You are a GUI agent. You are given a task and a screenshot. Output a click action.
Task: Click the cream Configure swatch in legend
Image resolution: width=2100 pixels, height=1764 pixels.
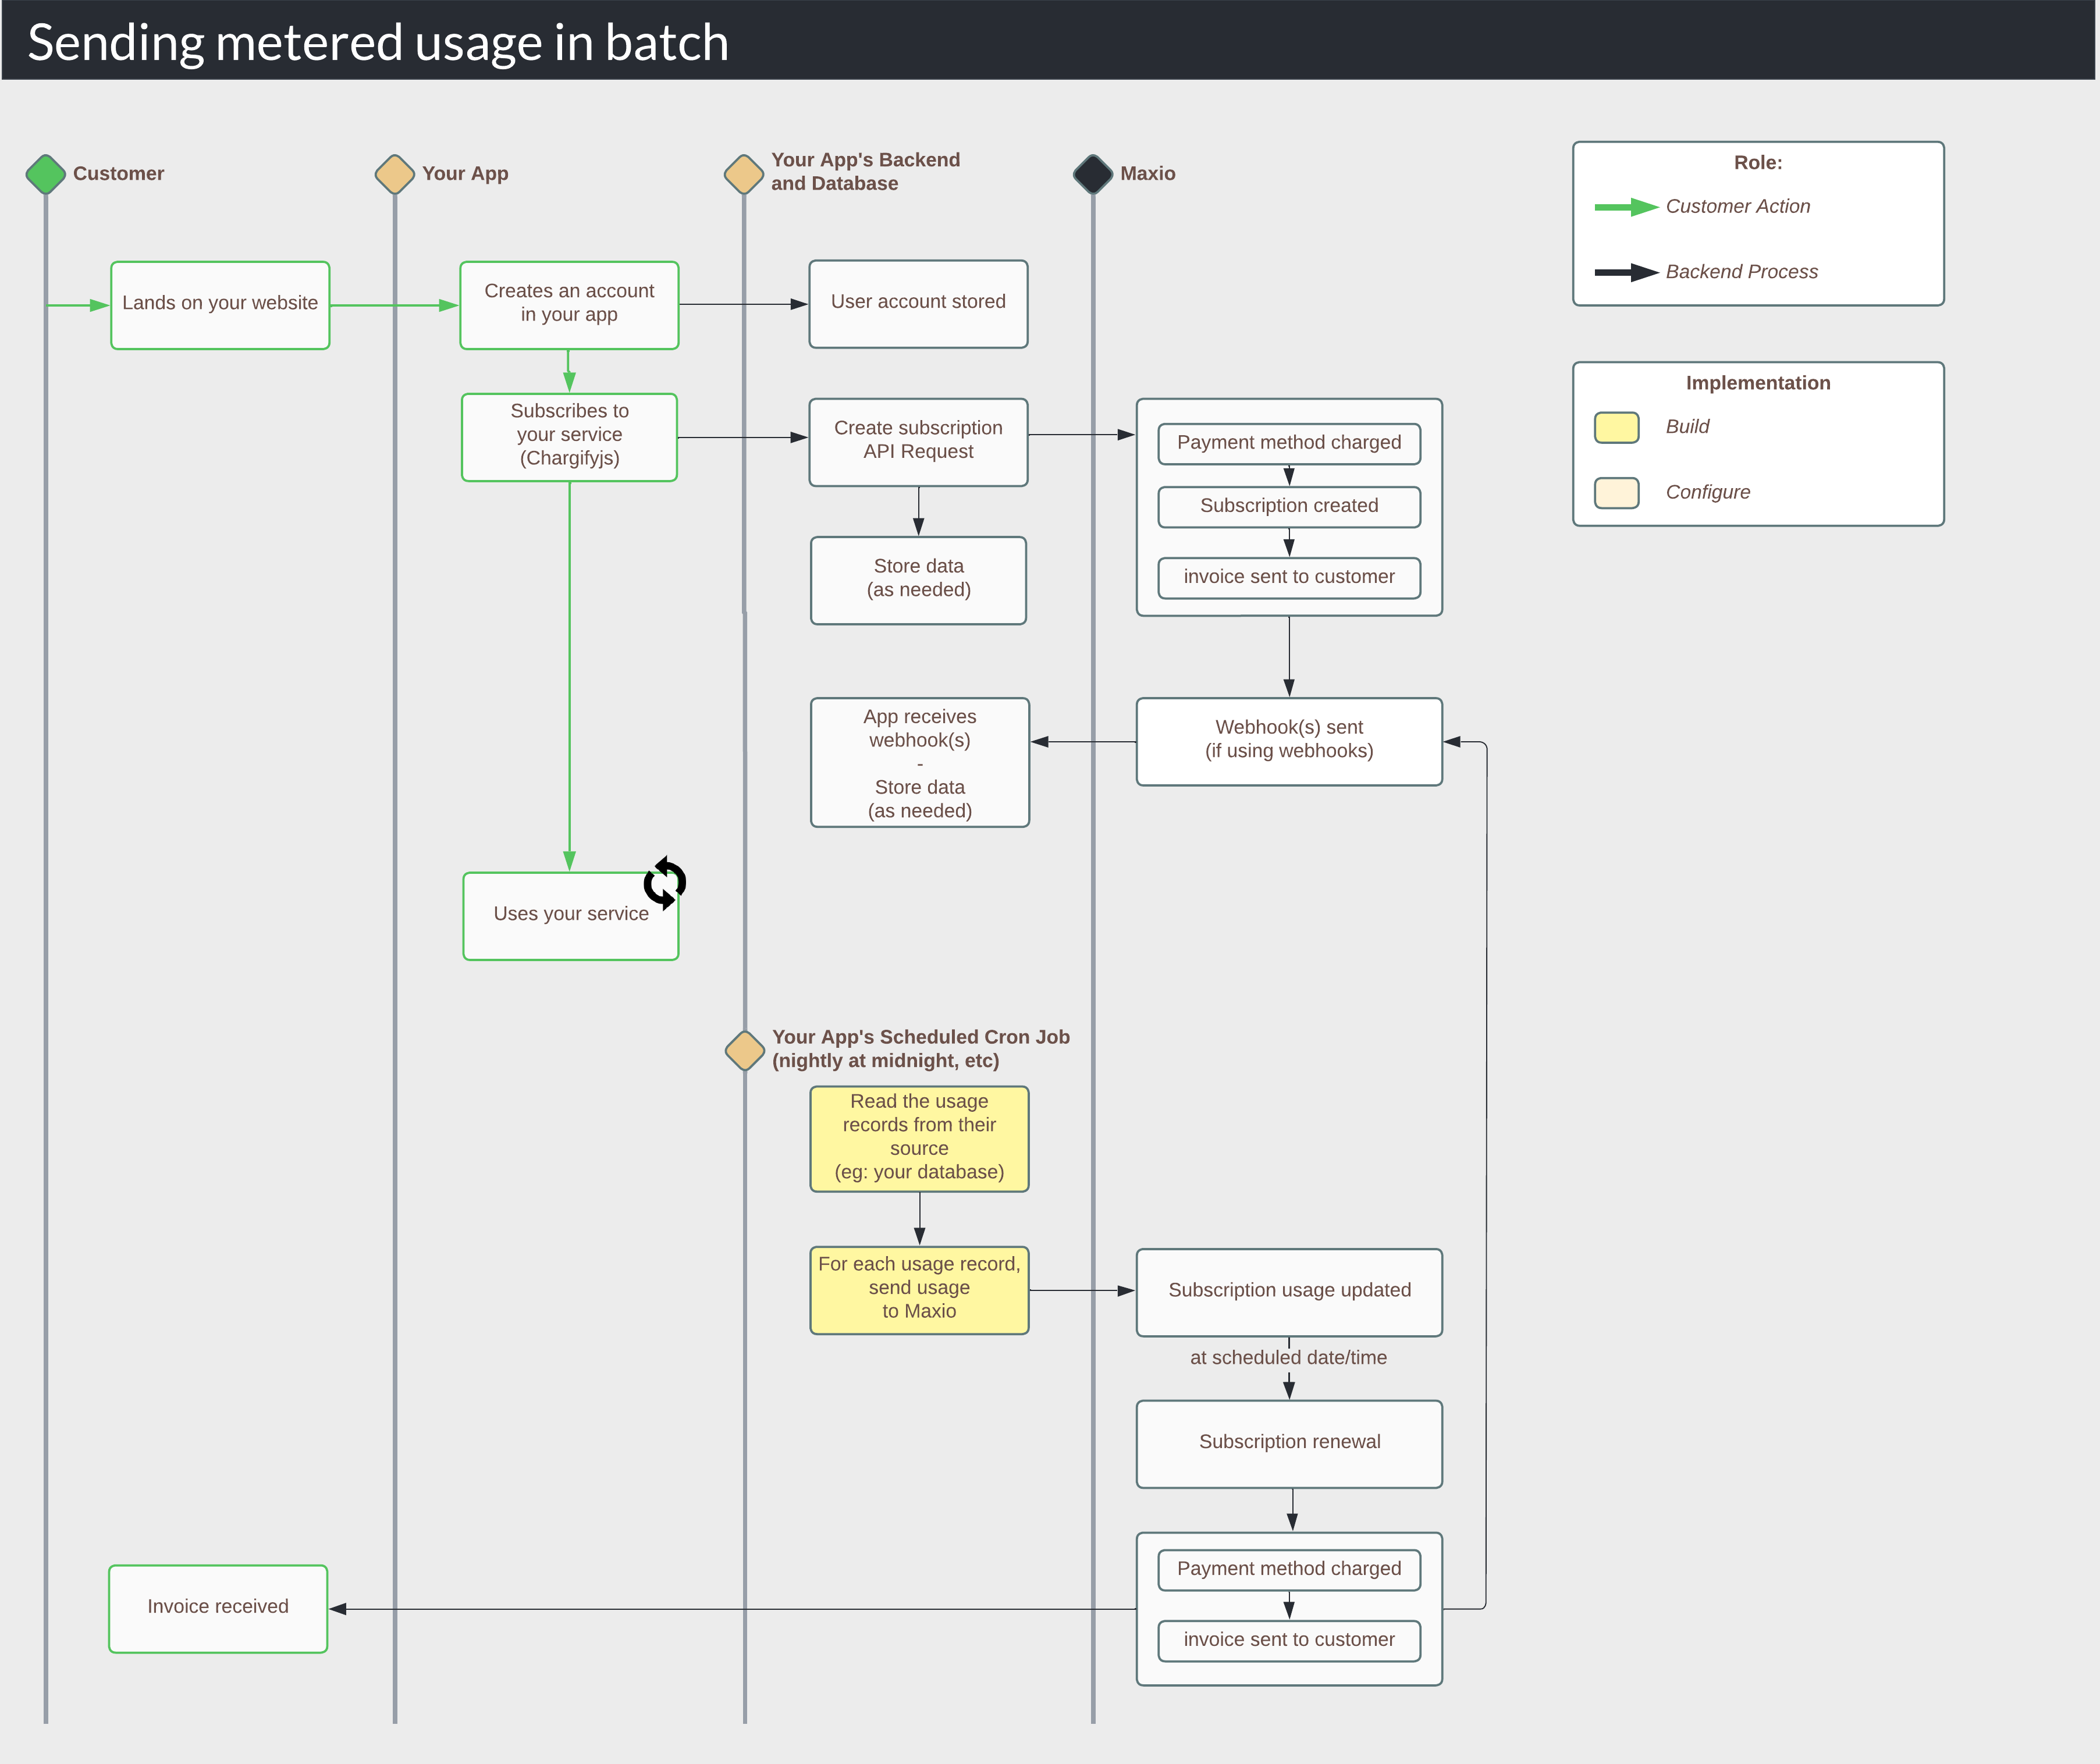(x=1616, y=493)
